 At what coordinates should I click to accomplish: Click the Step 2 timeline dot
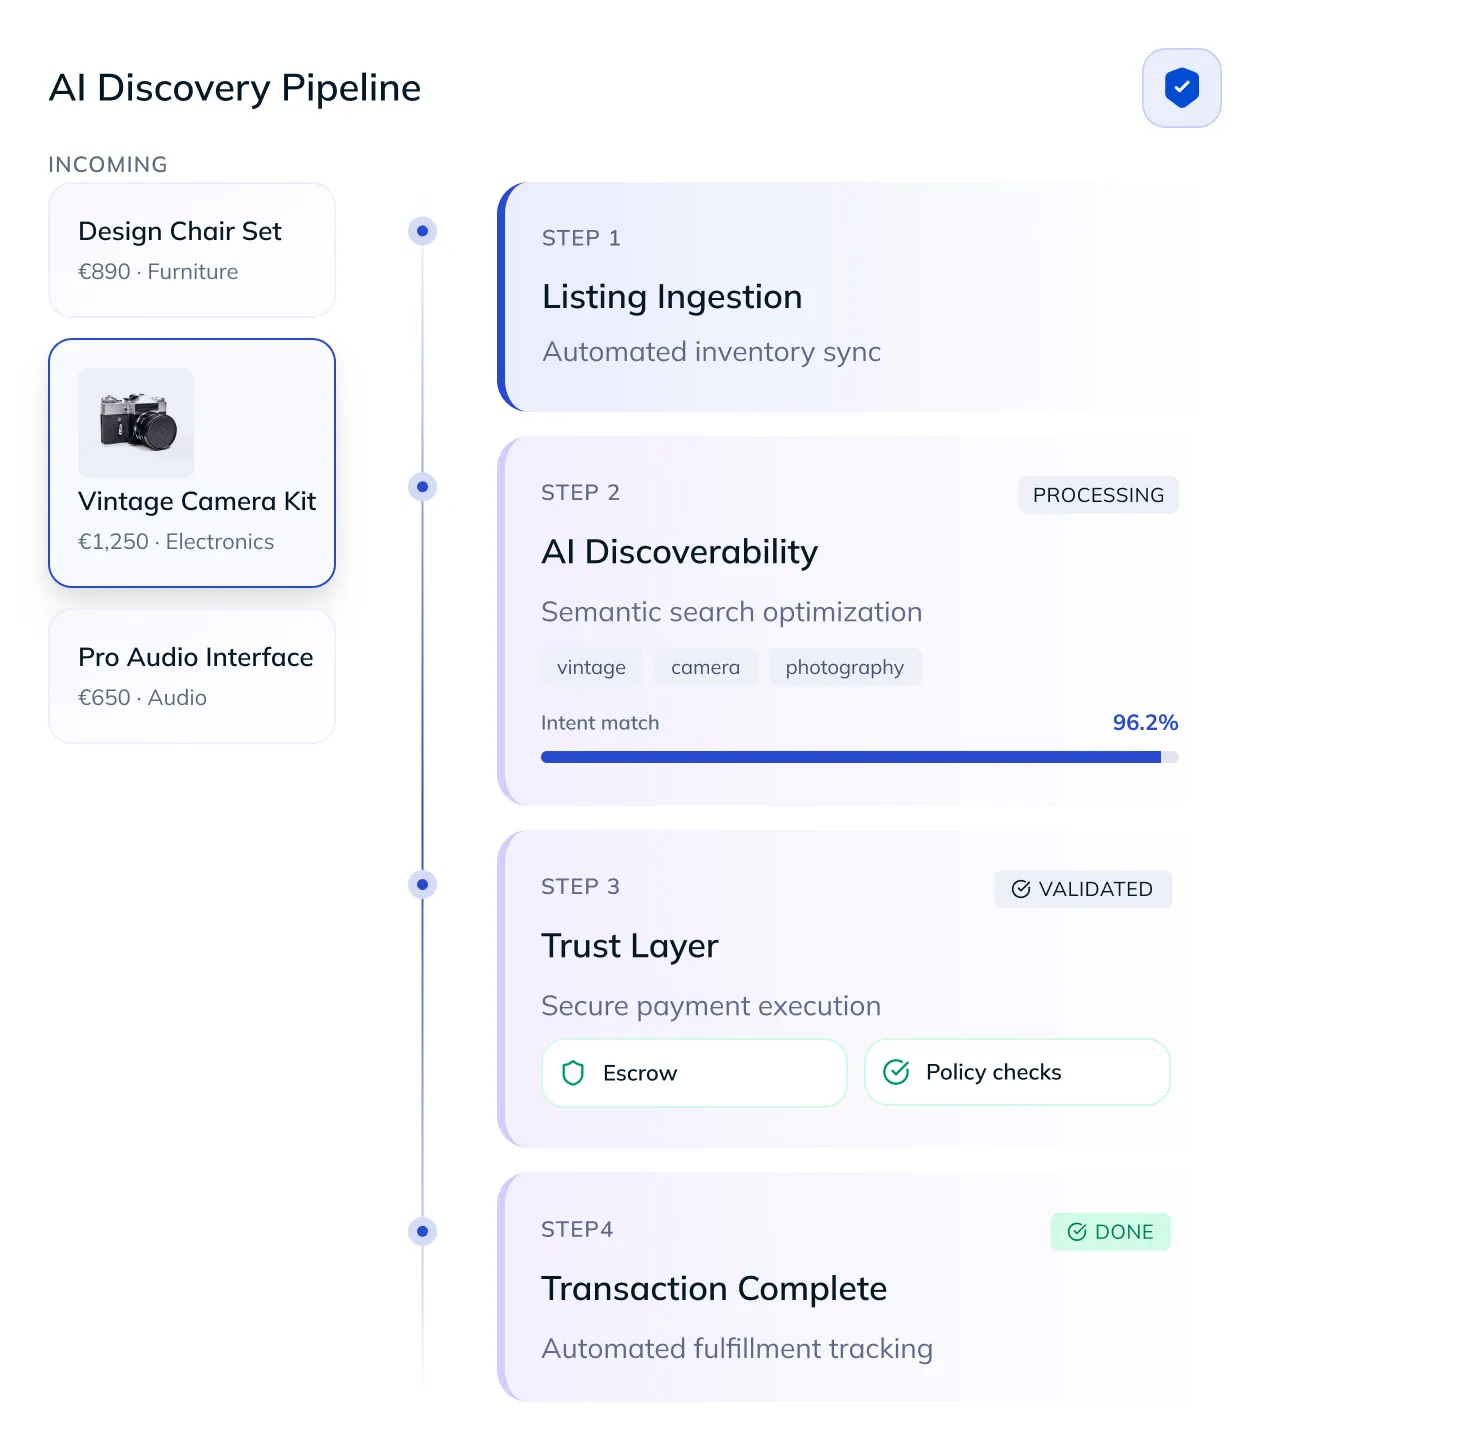point(422,487)
